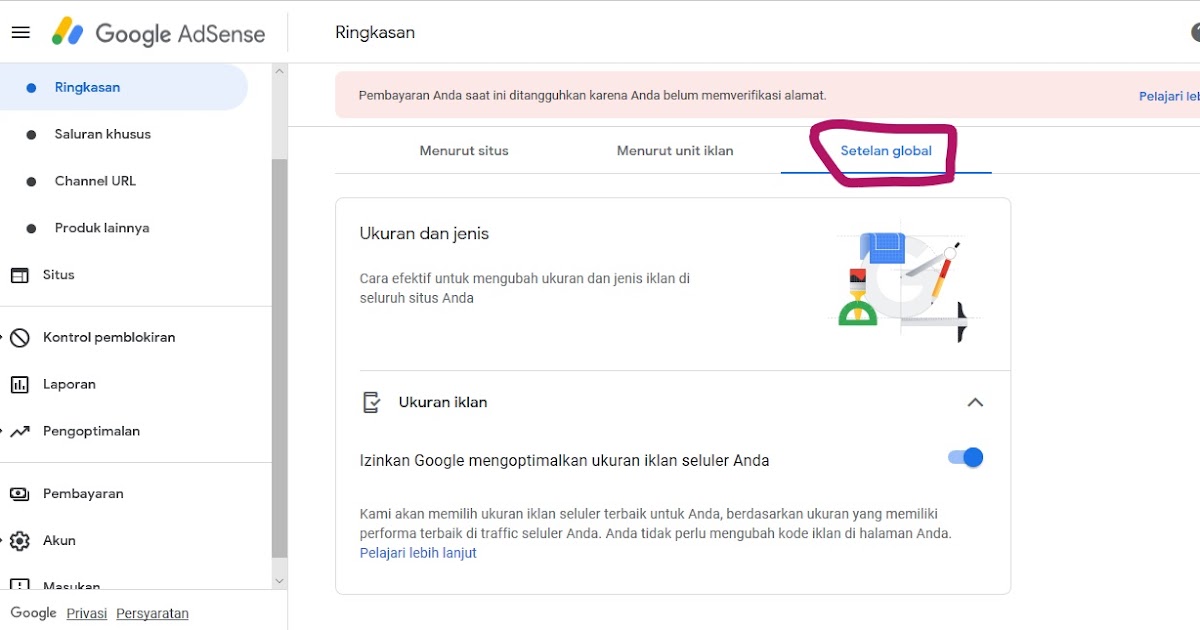Open Pembayaran using its payment card icon

pos(22,493)
